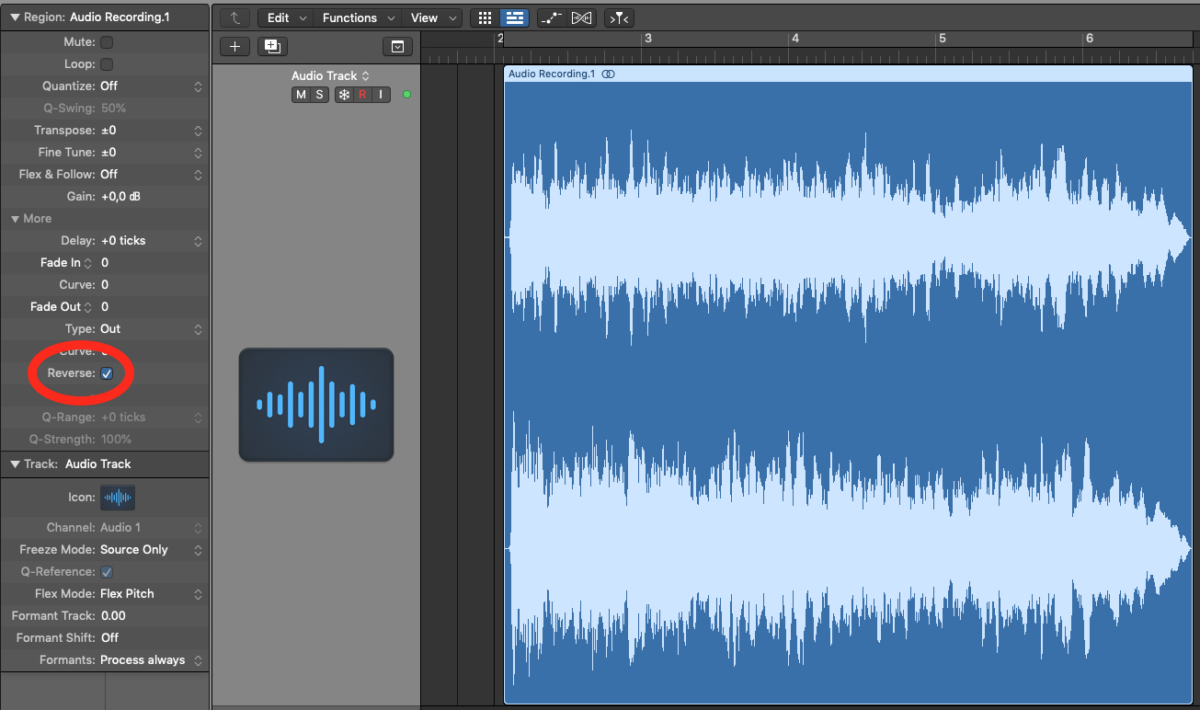
Task: Mute the Audio Track with M button
Action: point(301,95)
